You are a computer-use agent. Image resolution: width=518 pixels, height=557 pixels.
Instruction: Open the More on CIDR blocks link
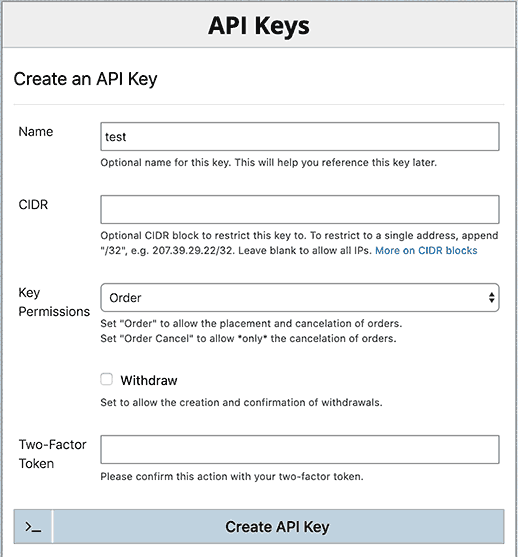pos(426,250)
